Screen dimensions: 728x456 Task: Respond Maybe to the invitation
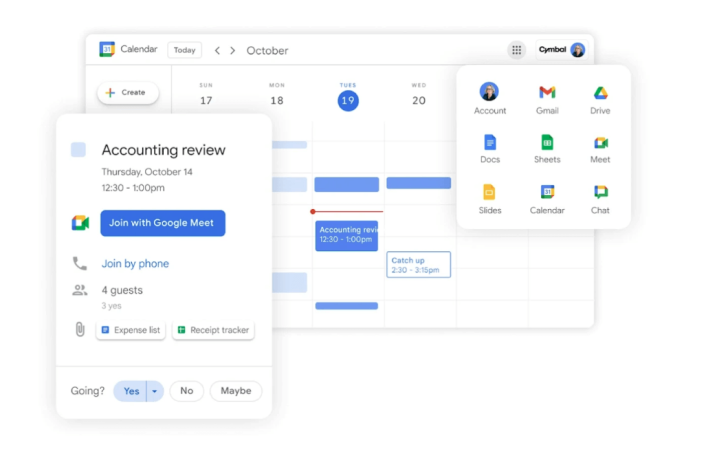(236, 391)
